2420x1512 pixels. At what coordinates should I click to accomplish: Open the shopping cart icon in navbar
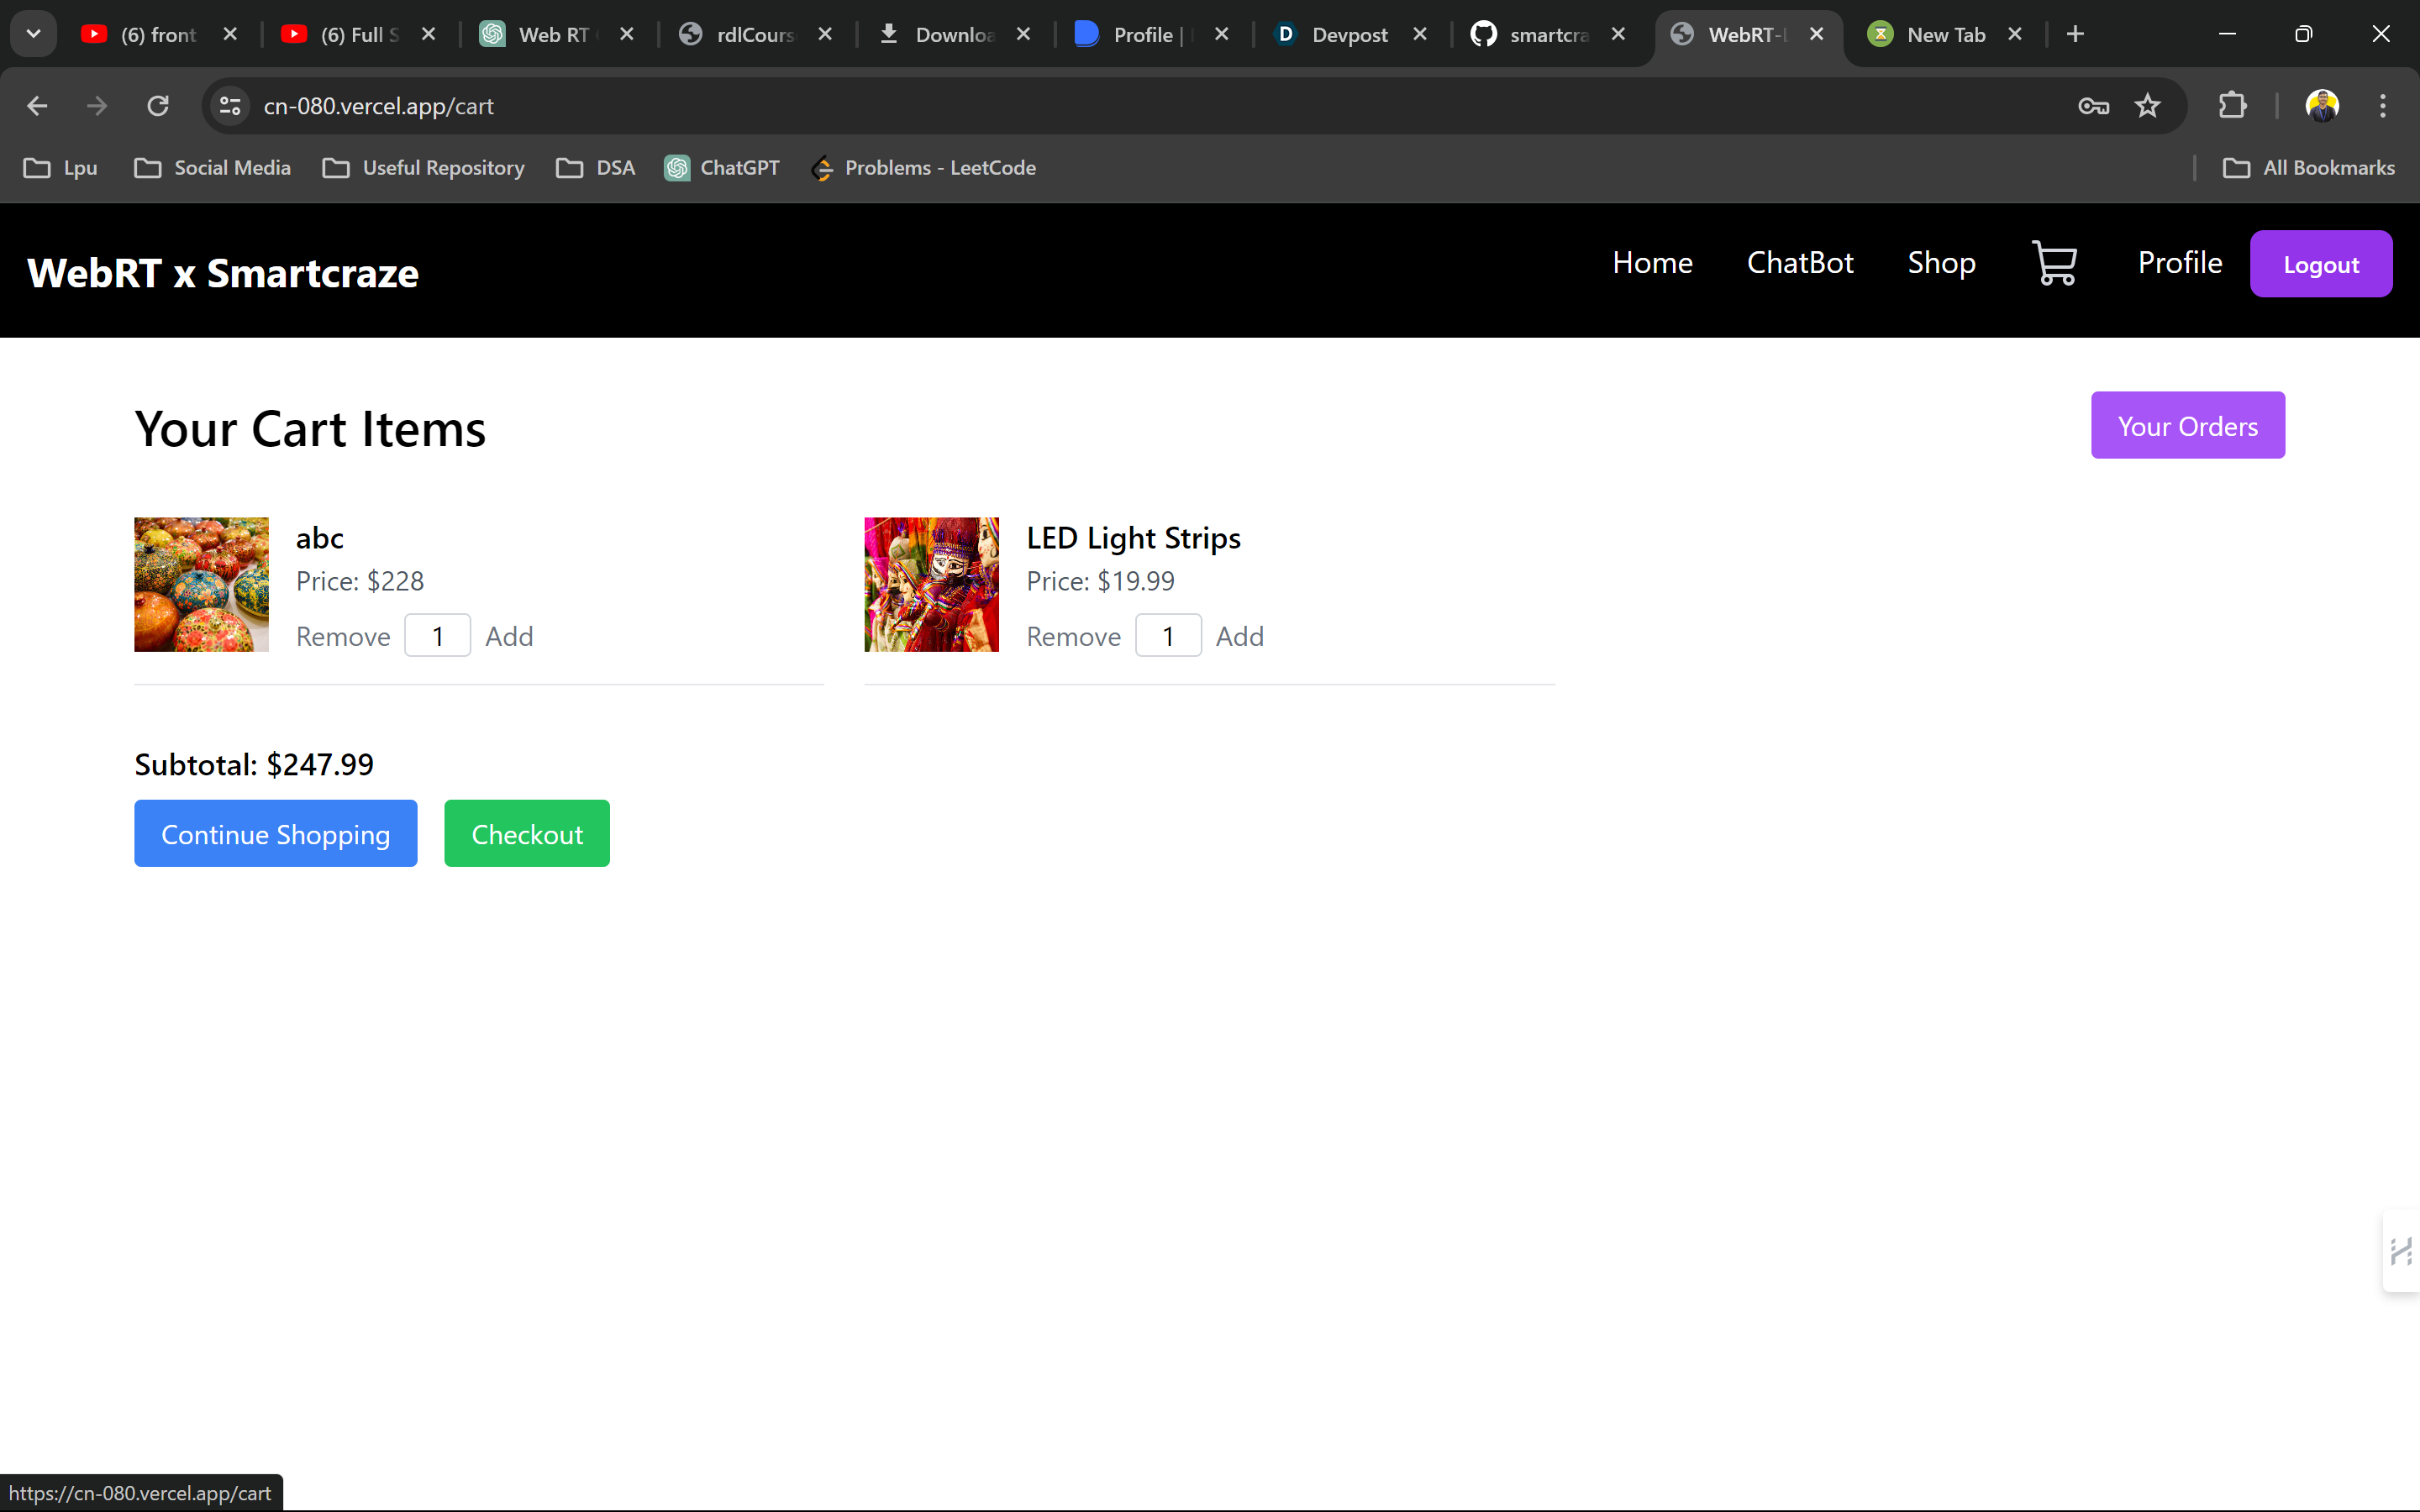2054,263
